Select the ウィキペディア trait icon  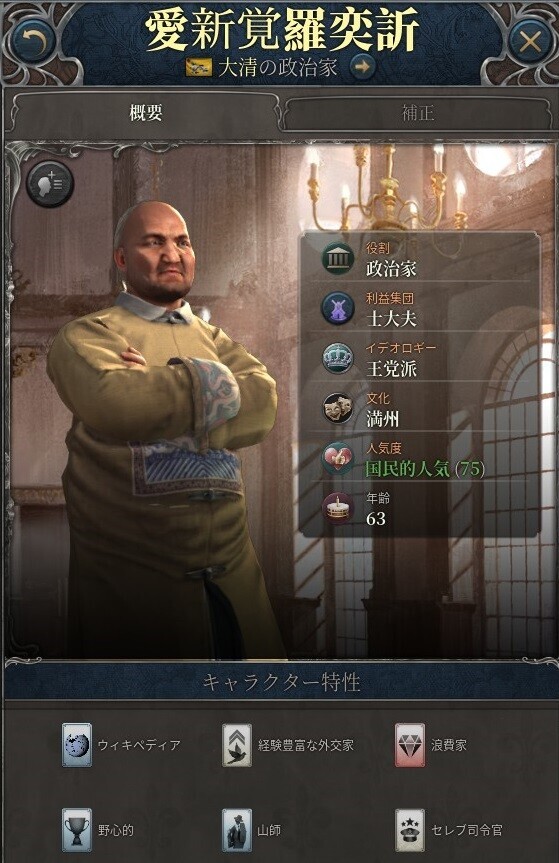76,745
